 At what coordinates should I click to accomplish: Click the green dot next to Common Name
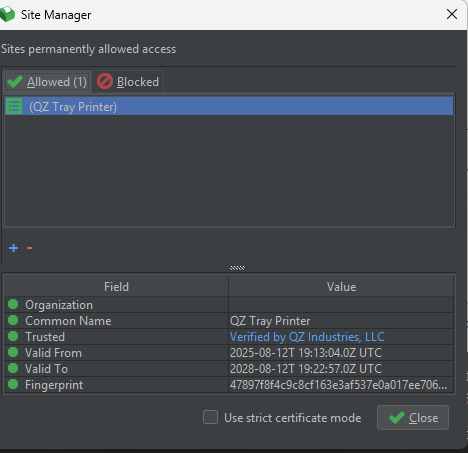(13, 320)
